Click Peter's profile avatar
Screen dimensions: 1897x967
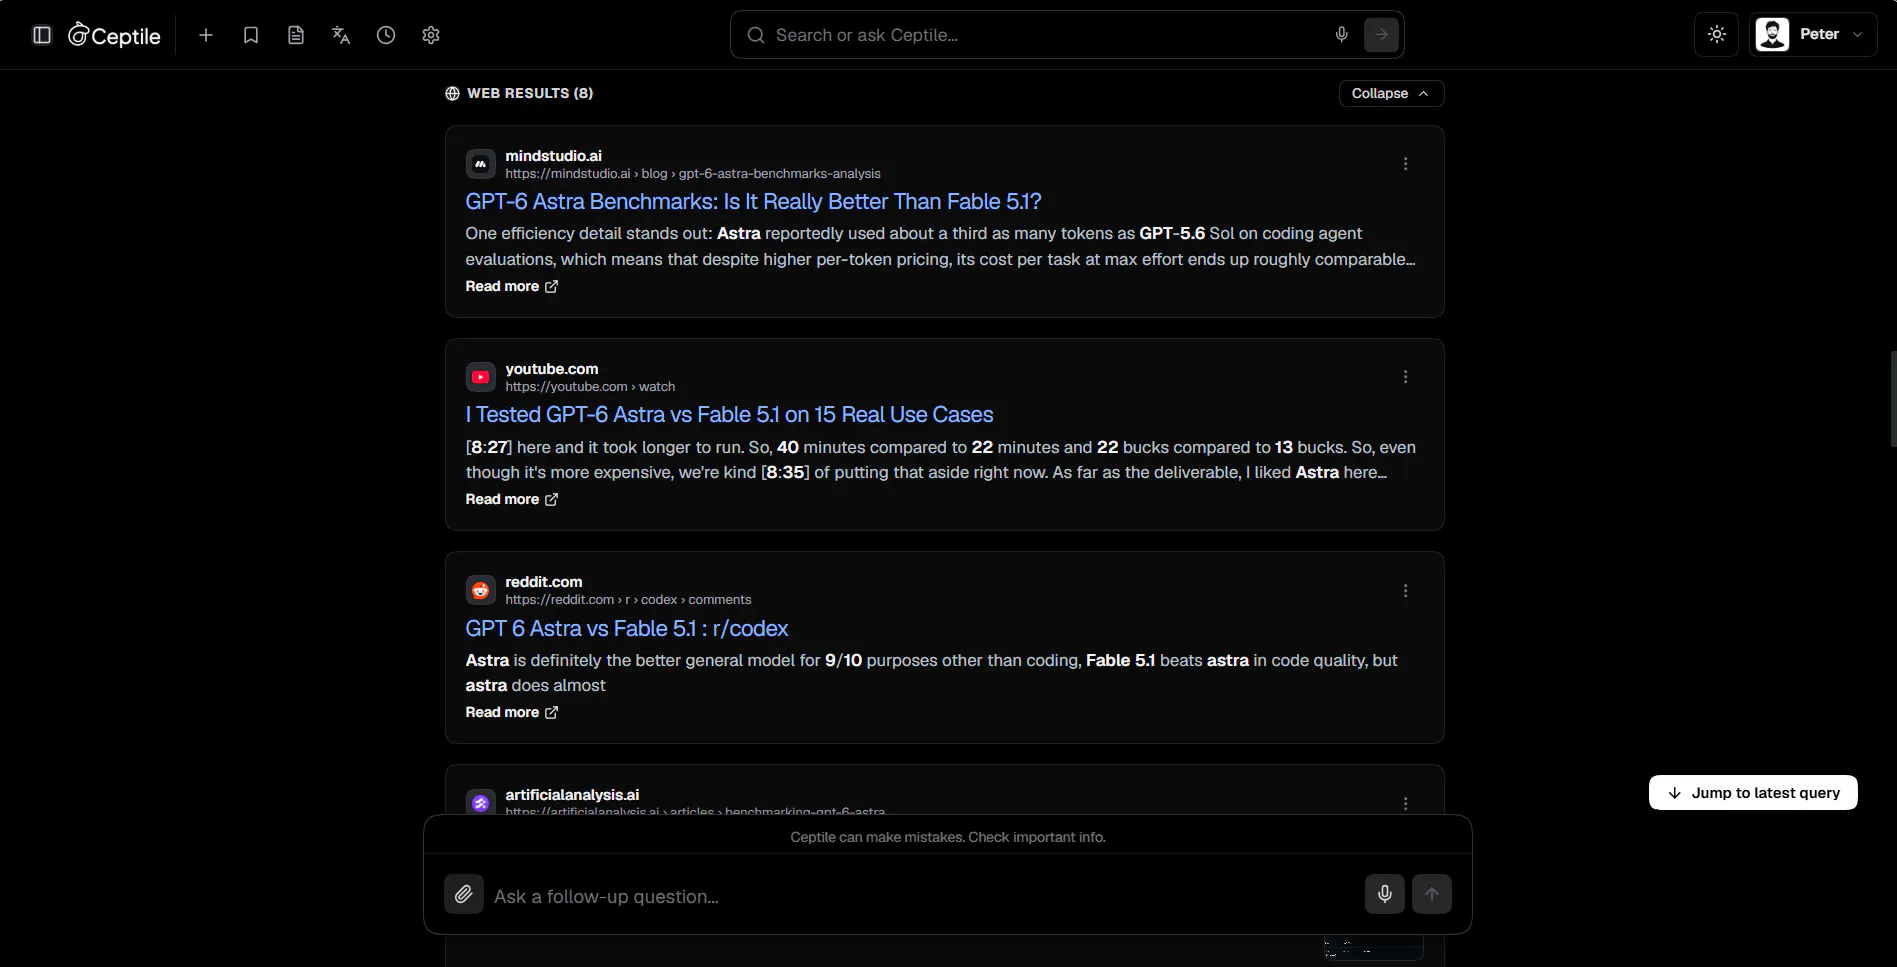(1773, 34)
